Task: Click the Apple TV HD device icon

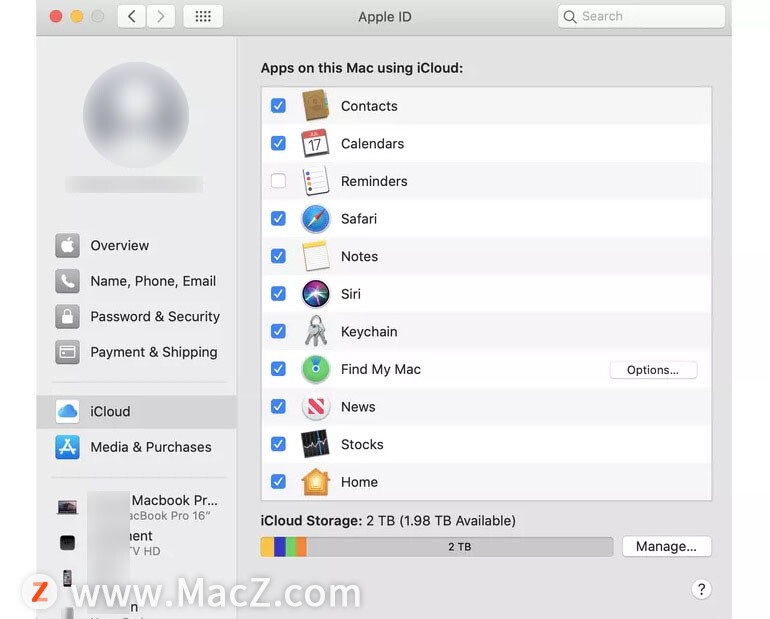Action: point(67,542)
